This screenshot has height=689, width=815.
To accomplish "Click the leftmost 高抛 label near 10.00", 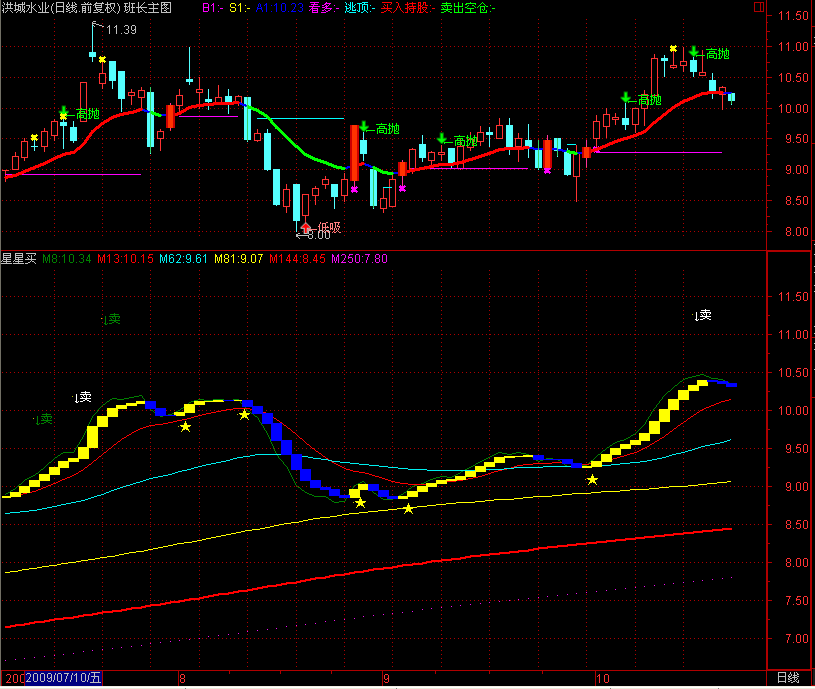I will (x=88, y=114).
